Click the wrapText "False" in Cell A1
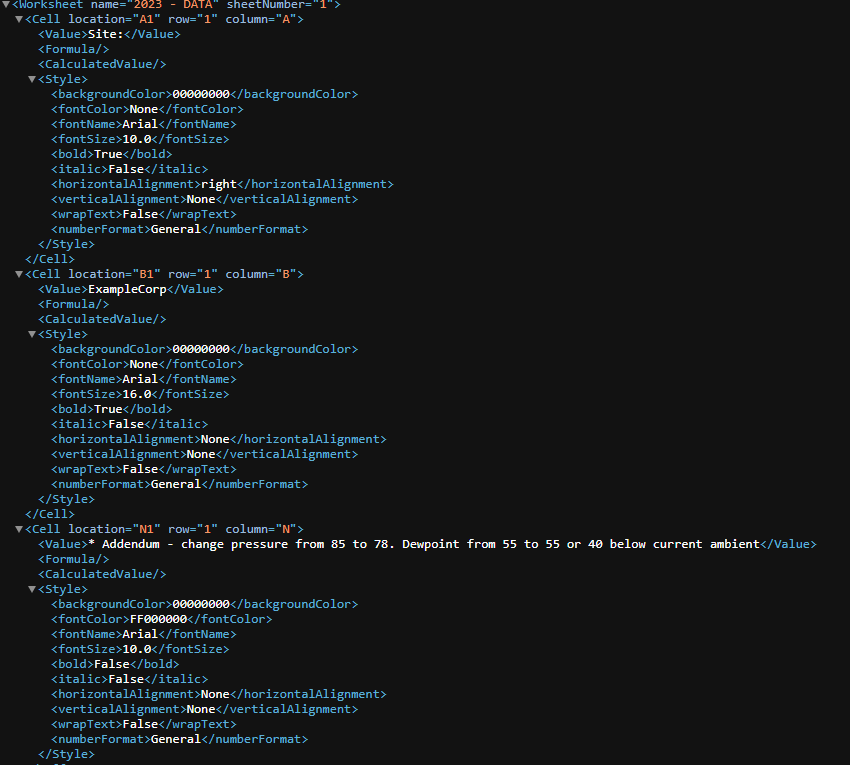This screenshot has width=850, height=765. coord(140,214)
